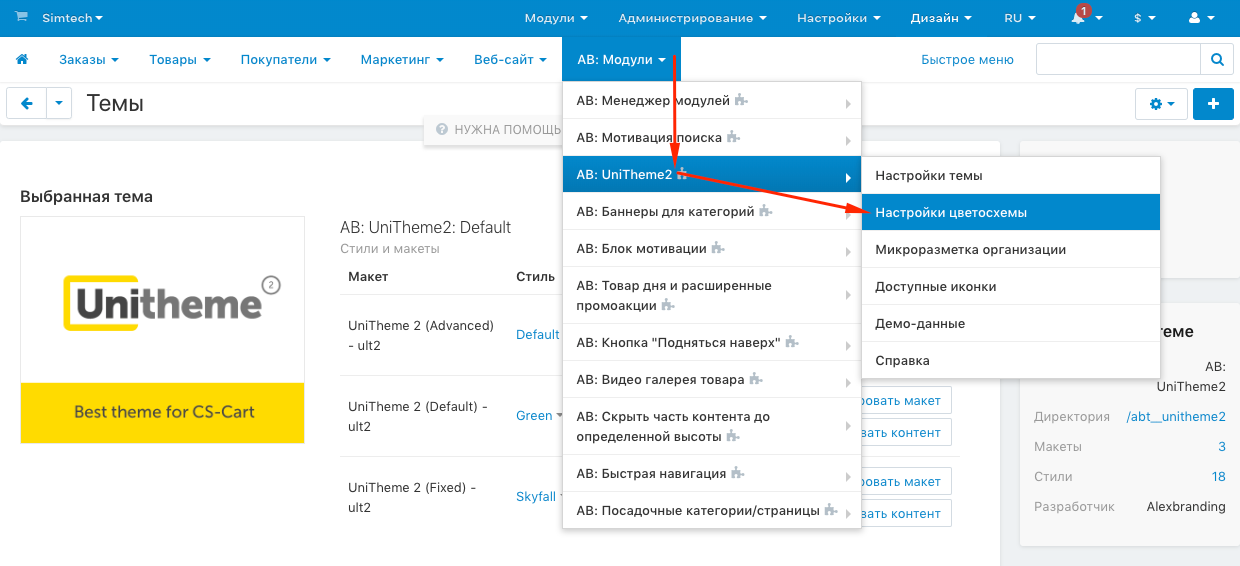This screenshot has width=1240, height=566.
Task: Open Микроразметка организации submenu entry
Action: (x=1011, y=249)
